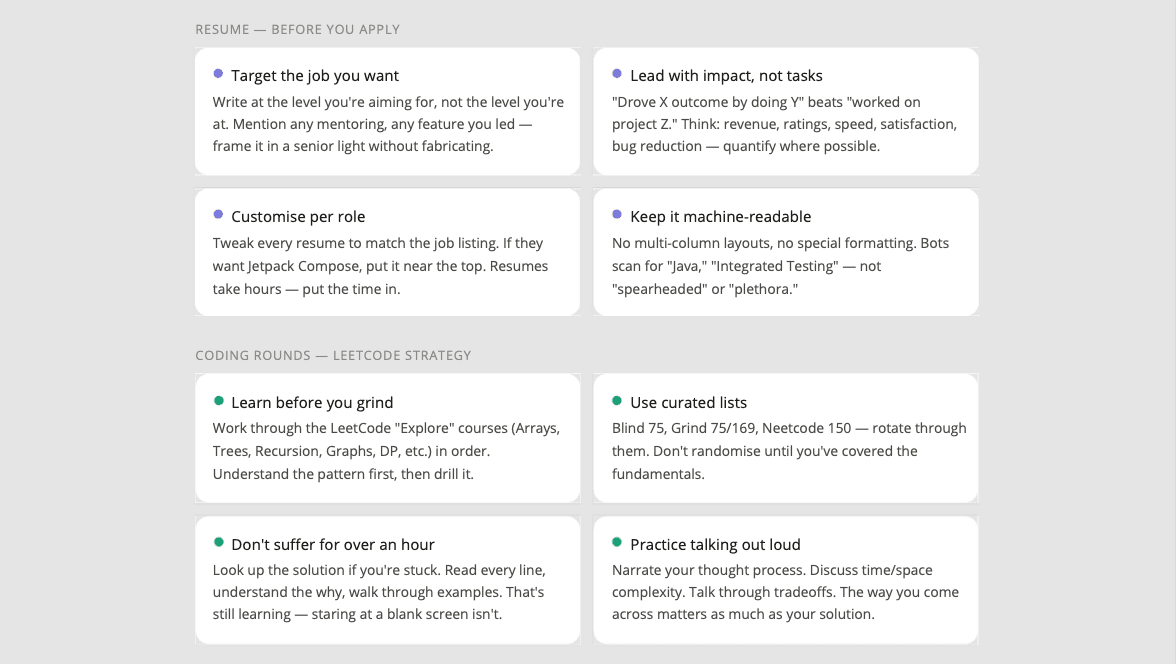Click the green dot beside Practice talking out loud

coord(617,543)
